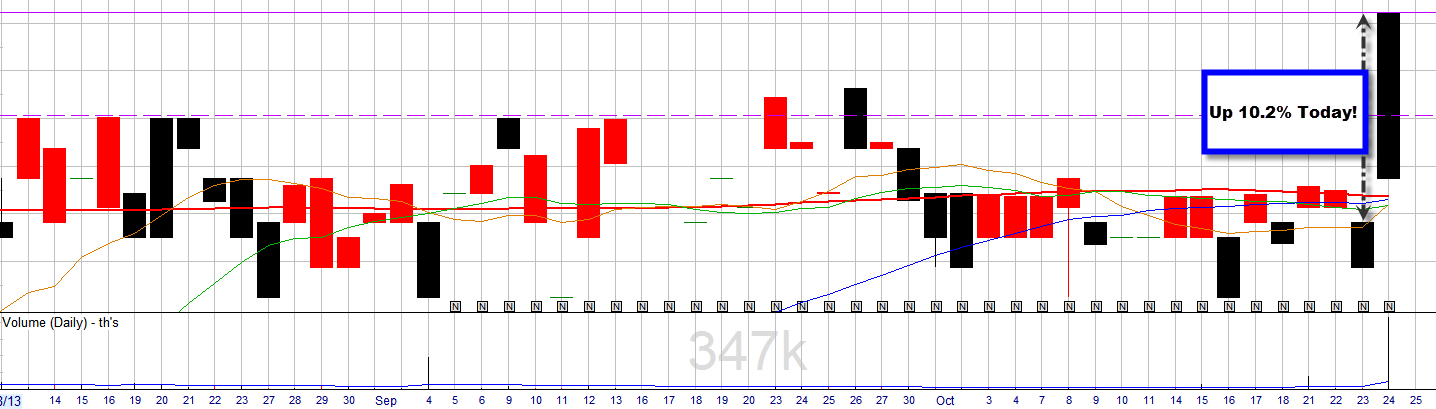Click the 'Oct' month label on date axis
The height and width of the screenshot is (409, 1436).
945,400
